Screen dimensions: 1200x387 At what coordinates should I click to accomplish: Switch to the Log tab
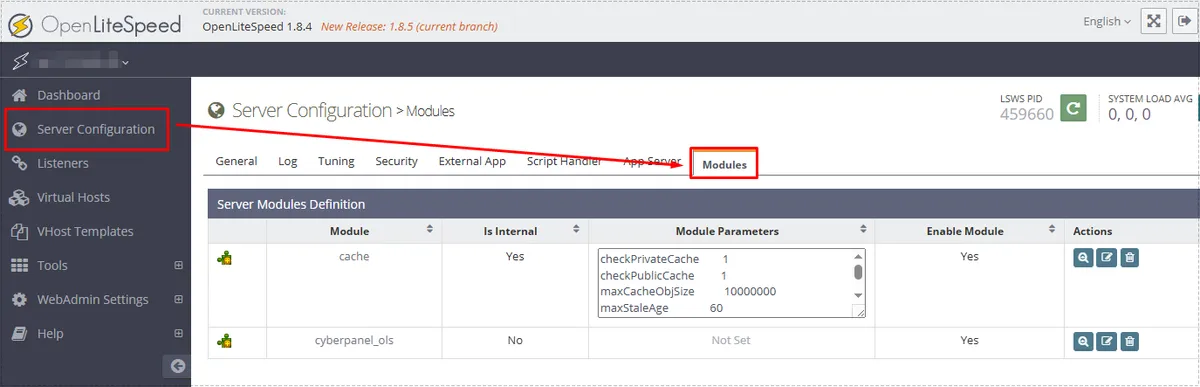(288, 161)
